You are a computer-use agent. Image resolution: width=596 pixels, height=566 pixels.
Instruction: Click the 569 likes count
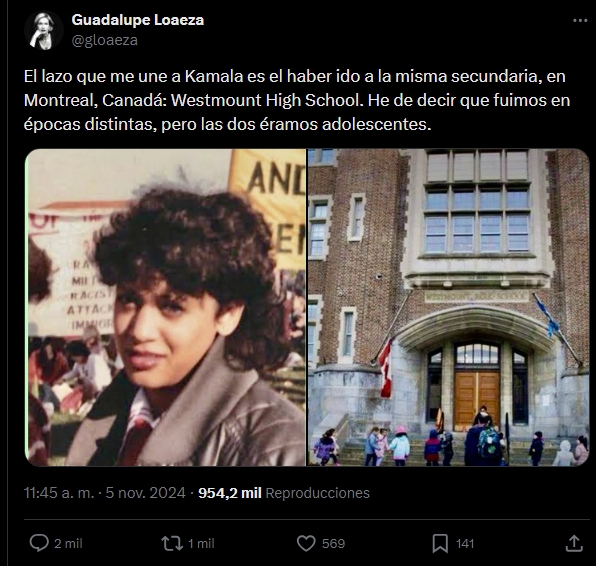coord(333,544)
